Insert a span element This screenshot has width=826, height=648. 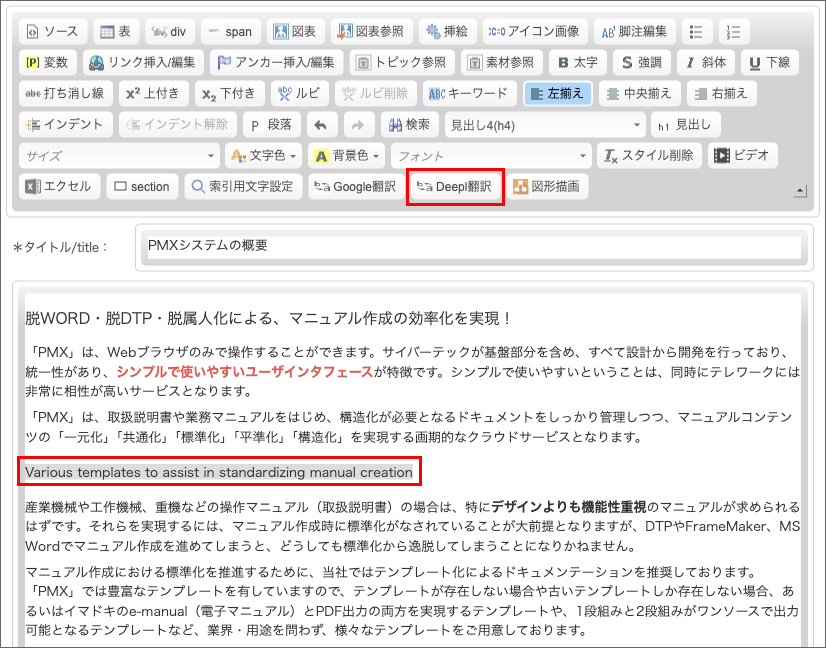231,32
